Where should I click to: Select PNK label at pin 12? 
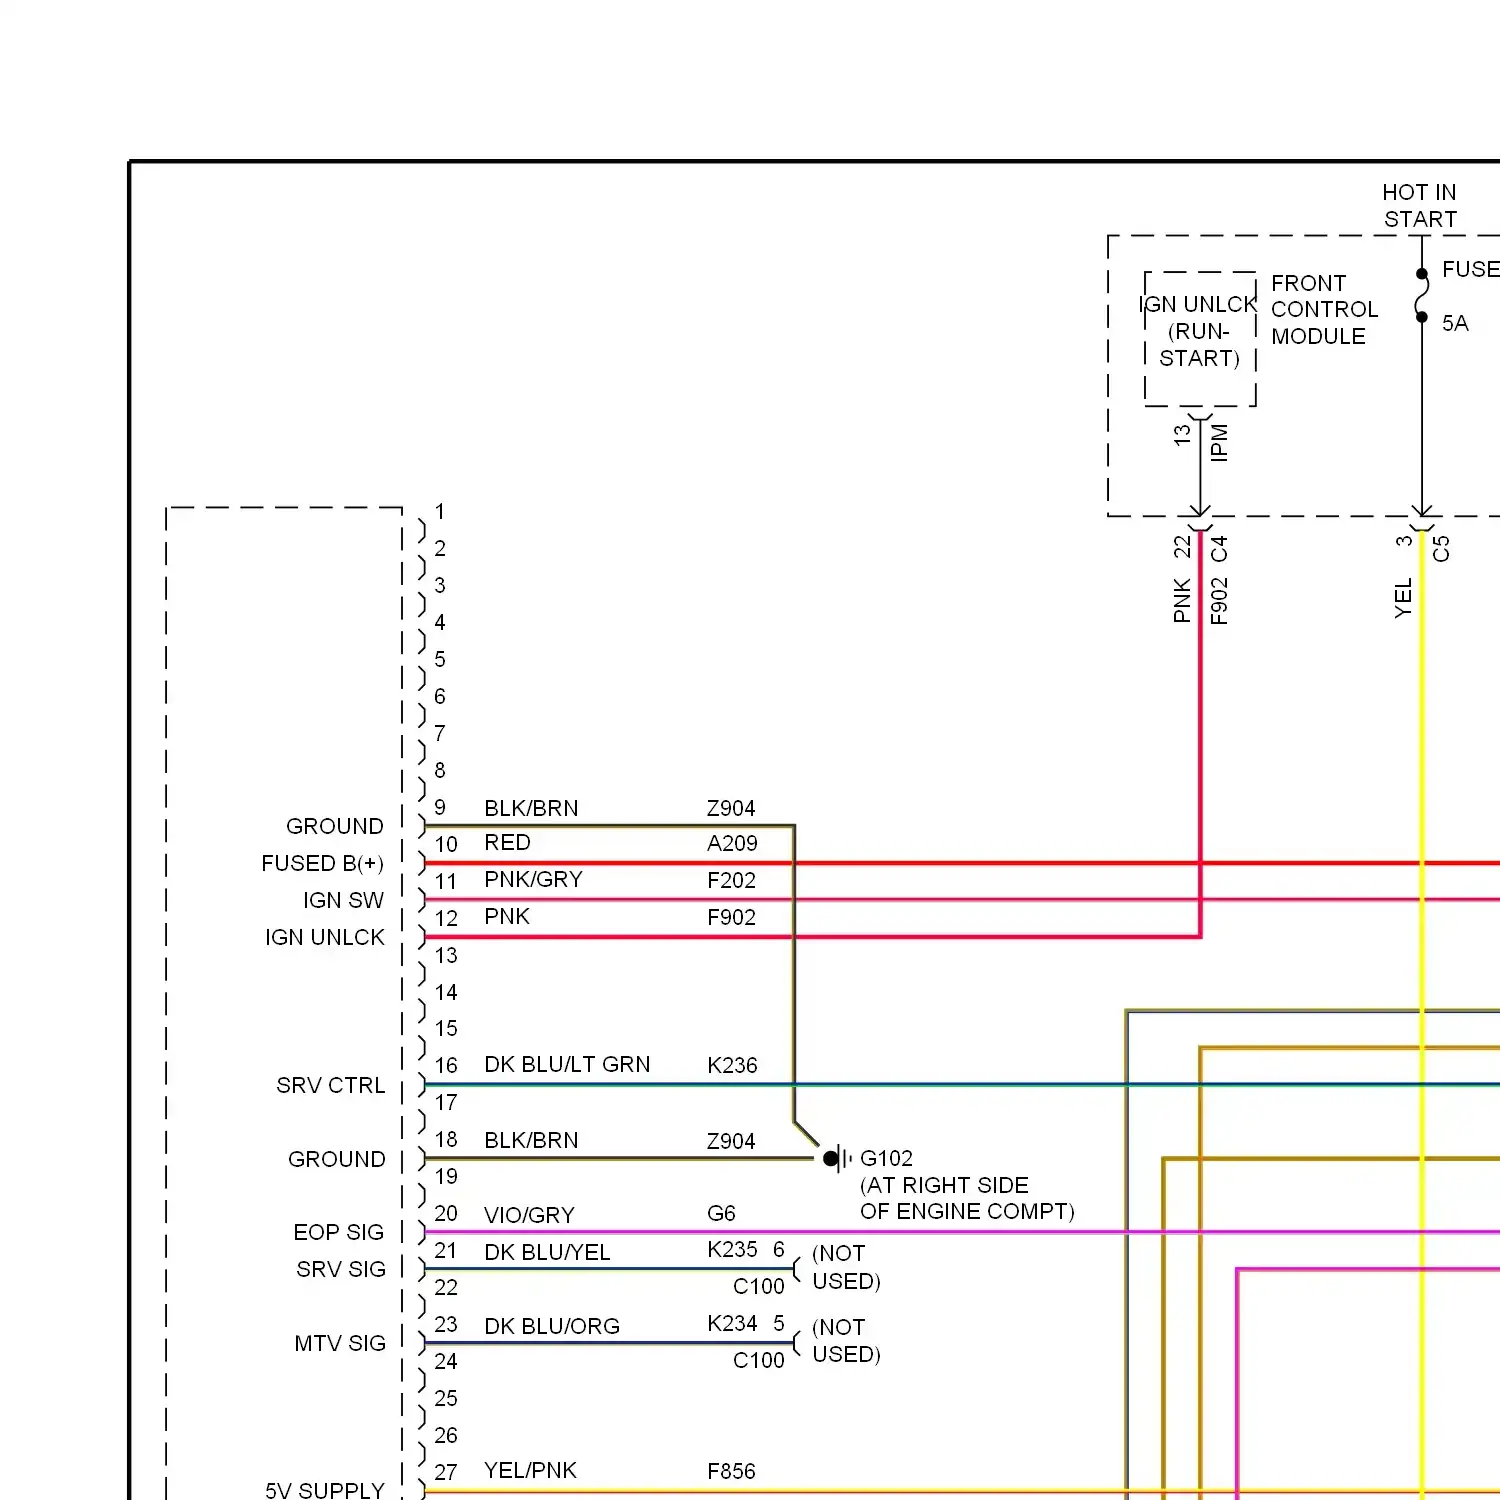[x=507, y=917]
